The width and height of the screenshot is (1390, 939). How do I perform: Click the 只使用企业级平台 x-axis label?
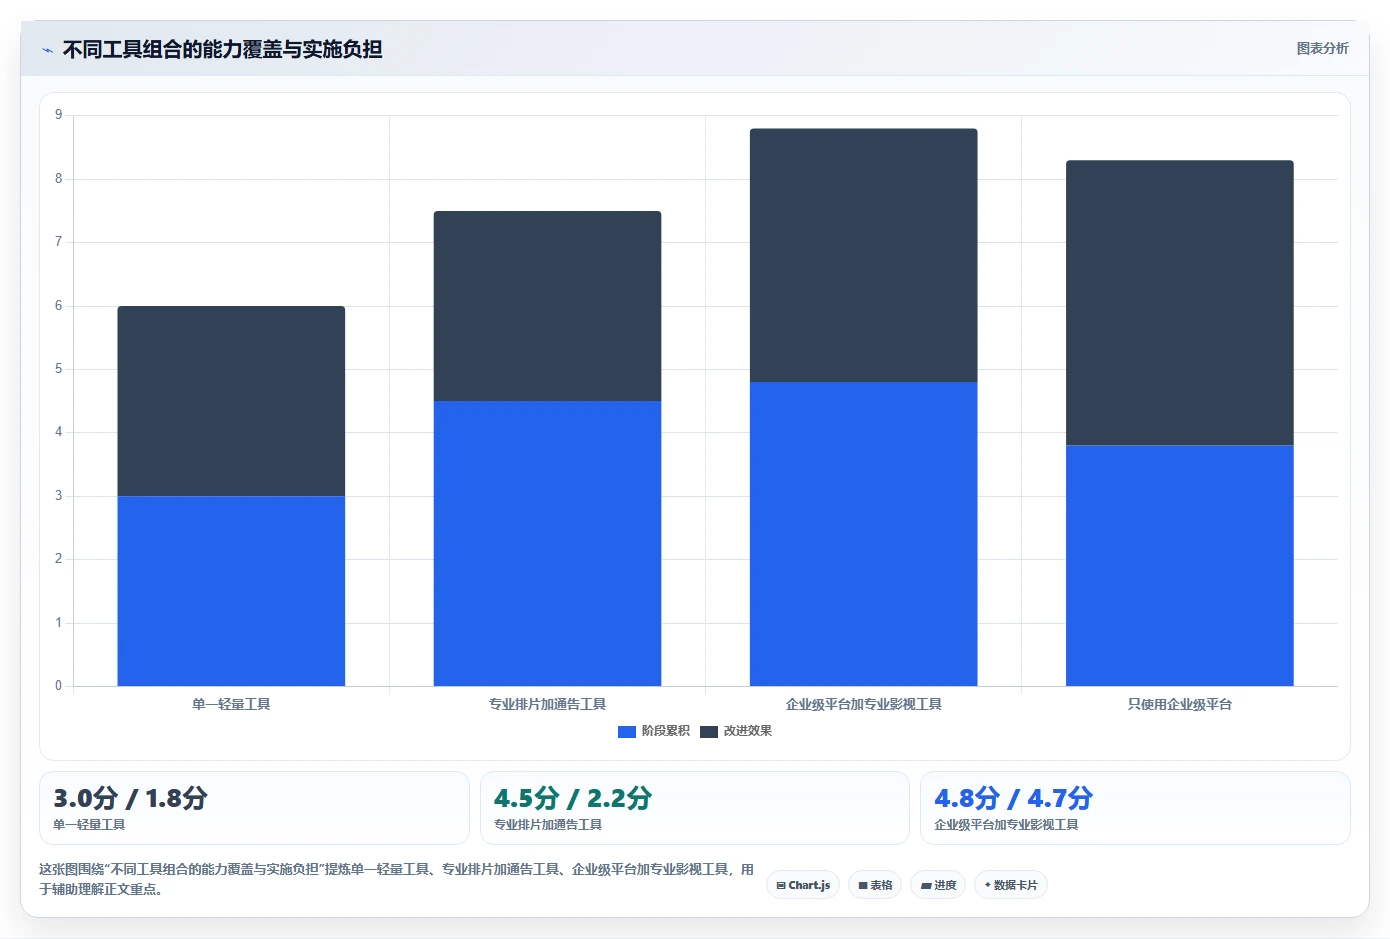(1180, 704)
